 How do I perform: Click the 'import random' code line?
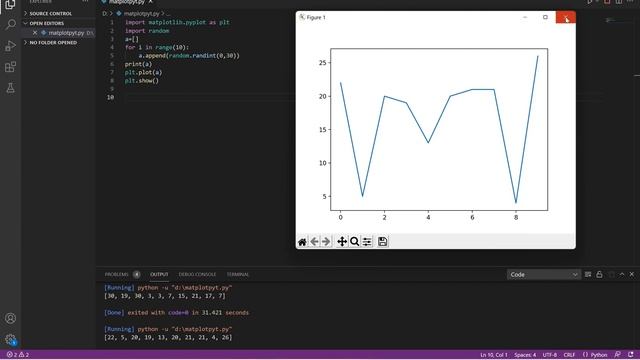(x=147, y=31)
